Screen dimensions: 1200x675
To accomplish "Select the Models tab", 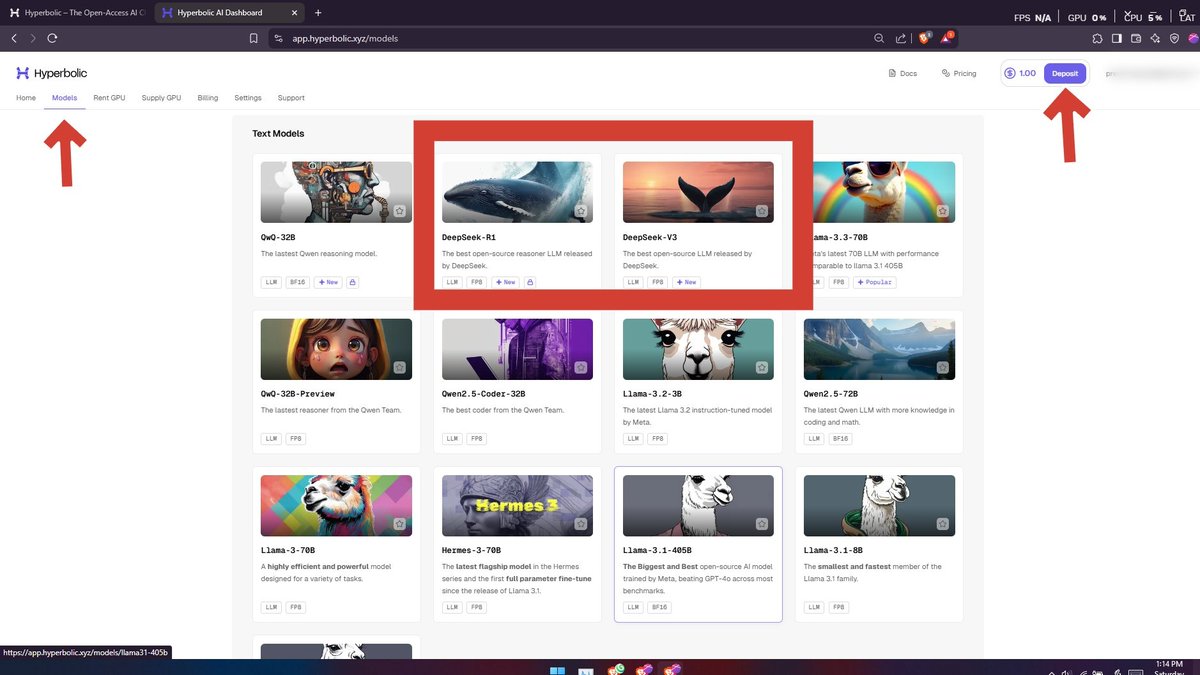I will 64,98.
